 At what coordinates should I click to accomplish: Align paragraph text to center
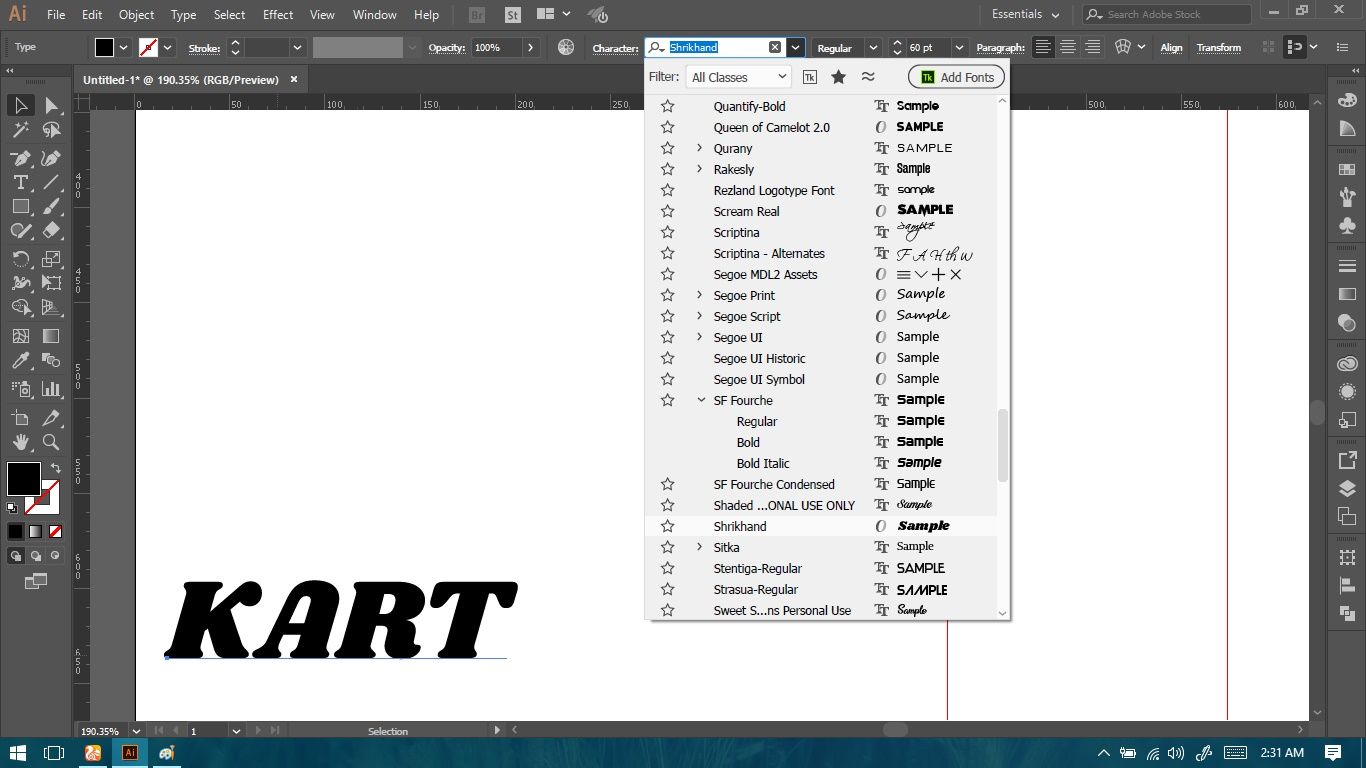point(1068,47)
